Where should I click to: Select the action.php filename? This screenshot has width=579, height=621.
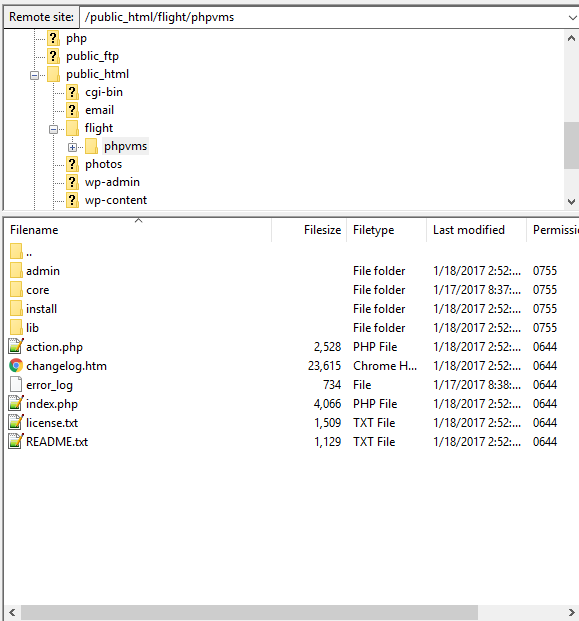click(x=55, y=347)
